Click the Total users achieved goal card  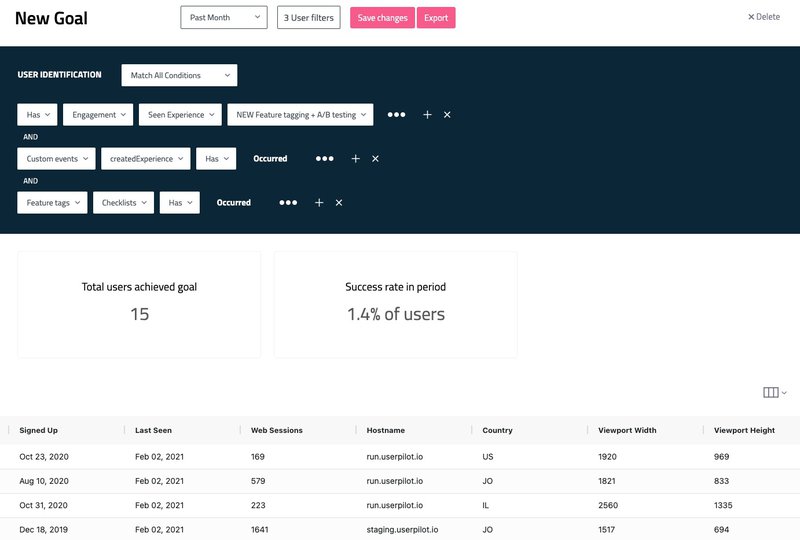coord(139,304)
